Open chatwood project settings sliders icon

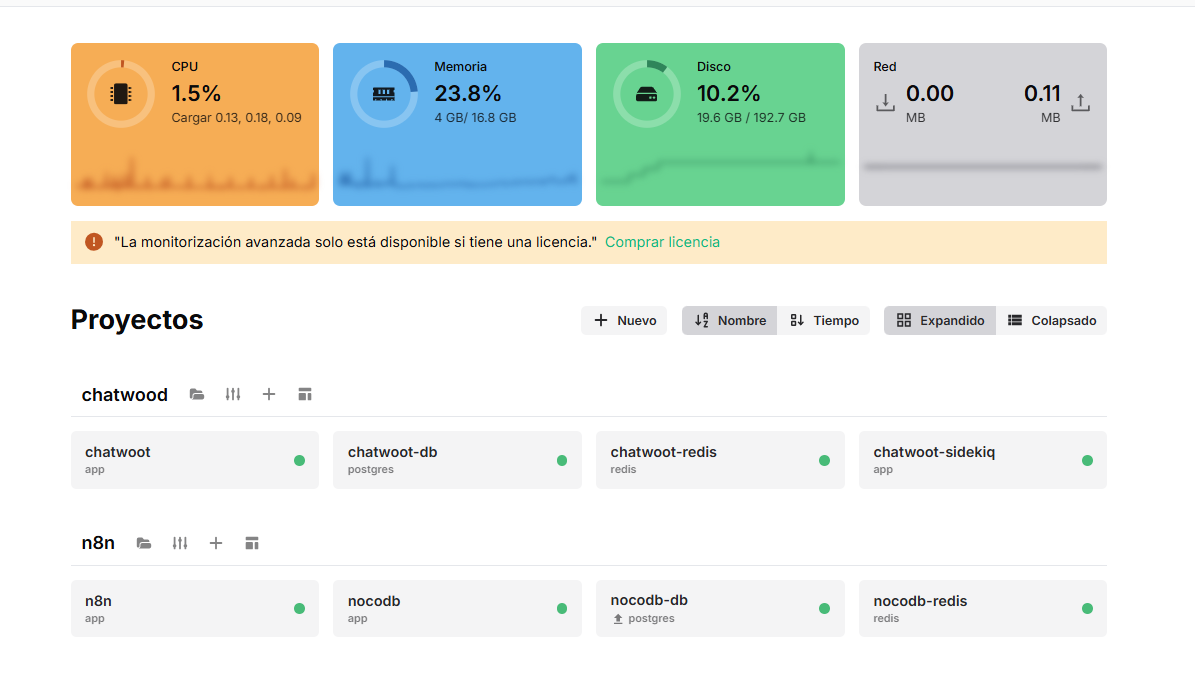tap(233, 395)
